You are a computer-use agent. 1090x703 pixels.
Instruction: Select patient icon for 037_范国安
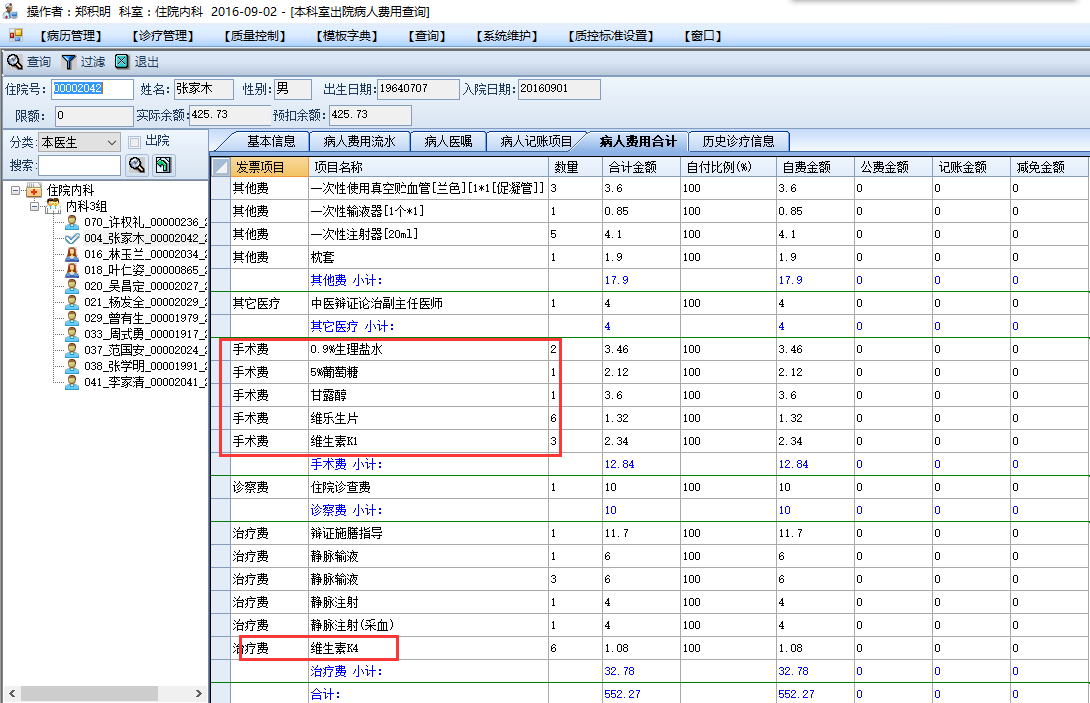pyautogui.click(x=72, y=350)
